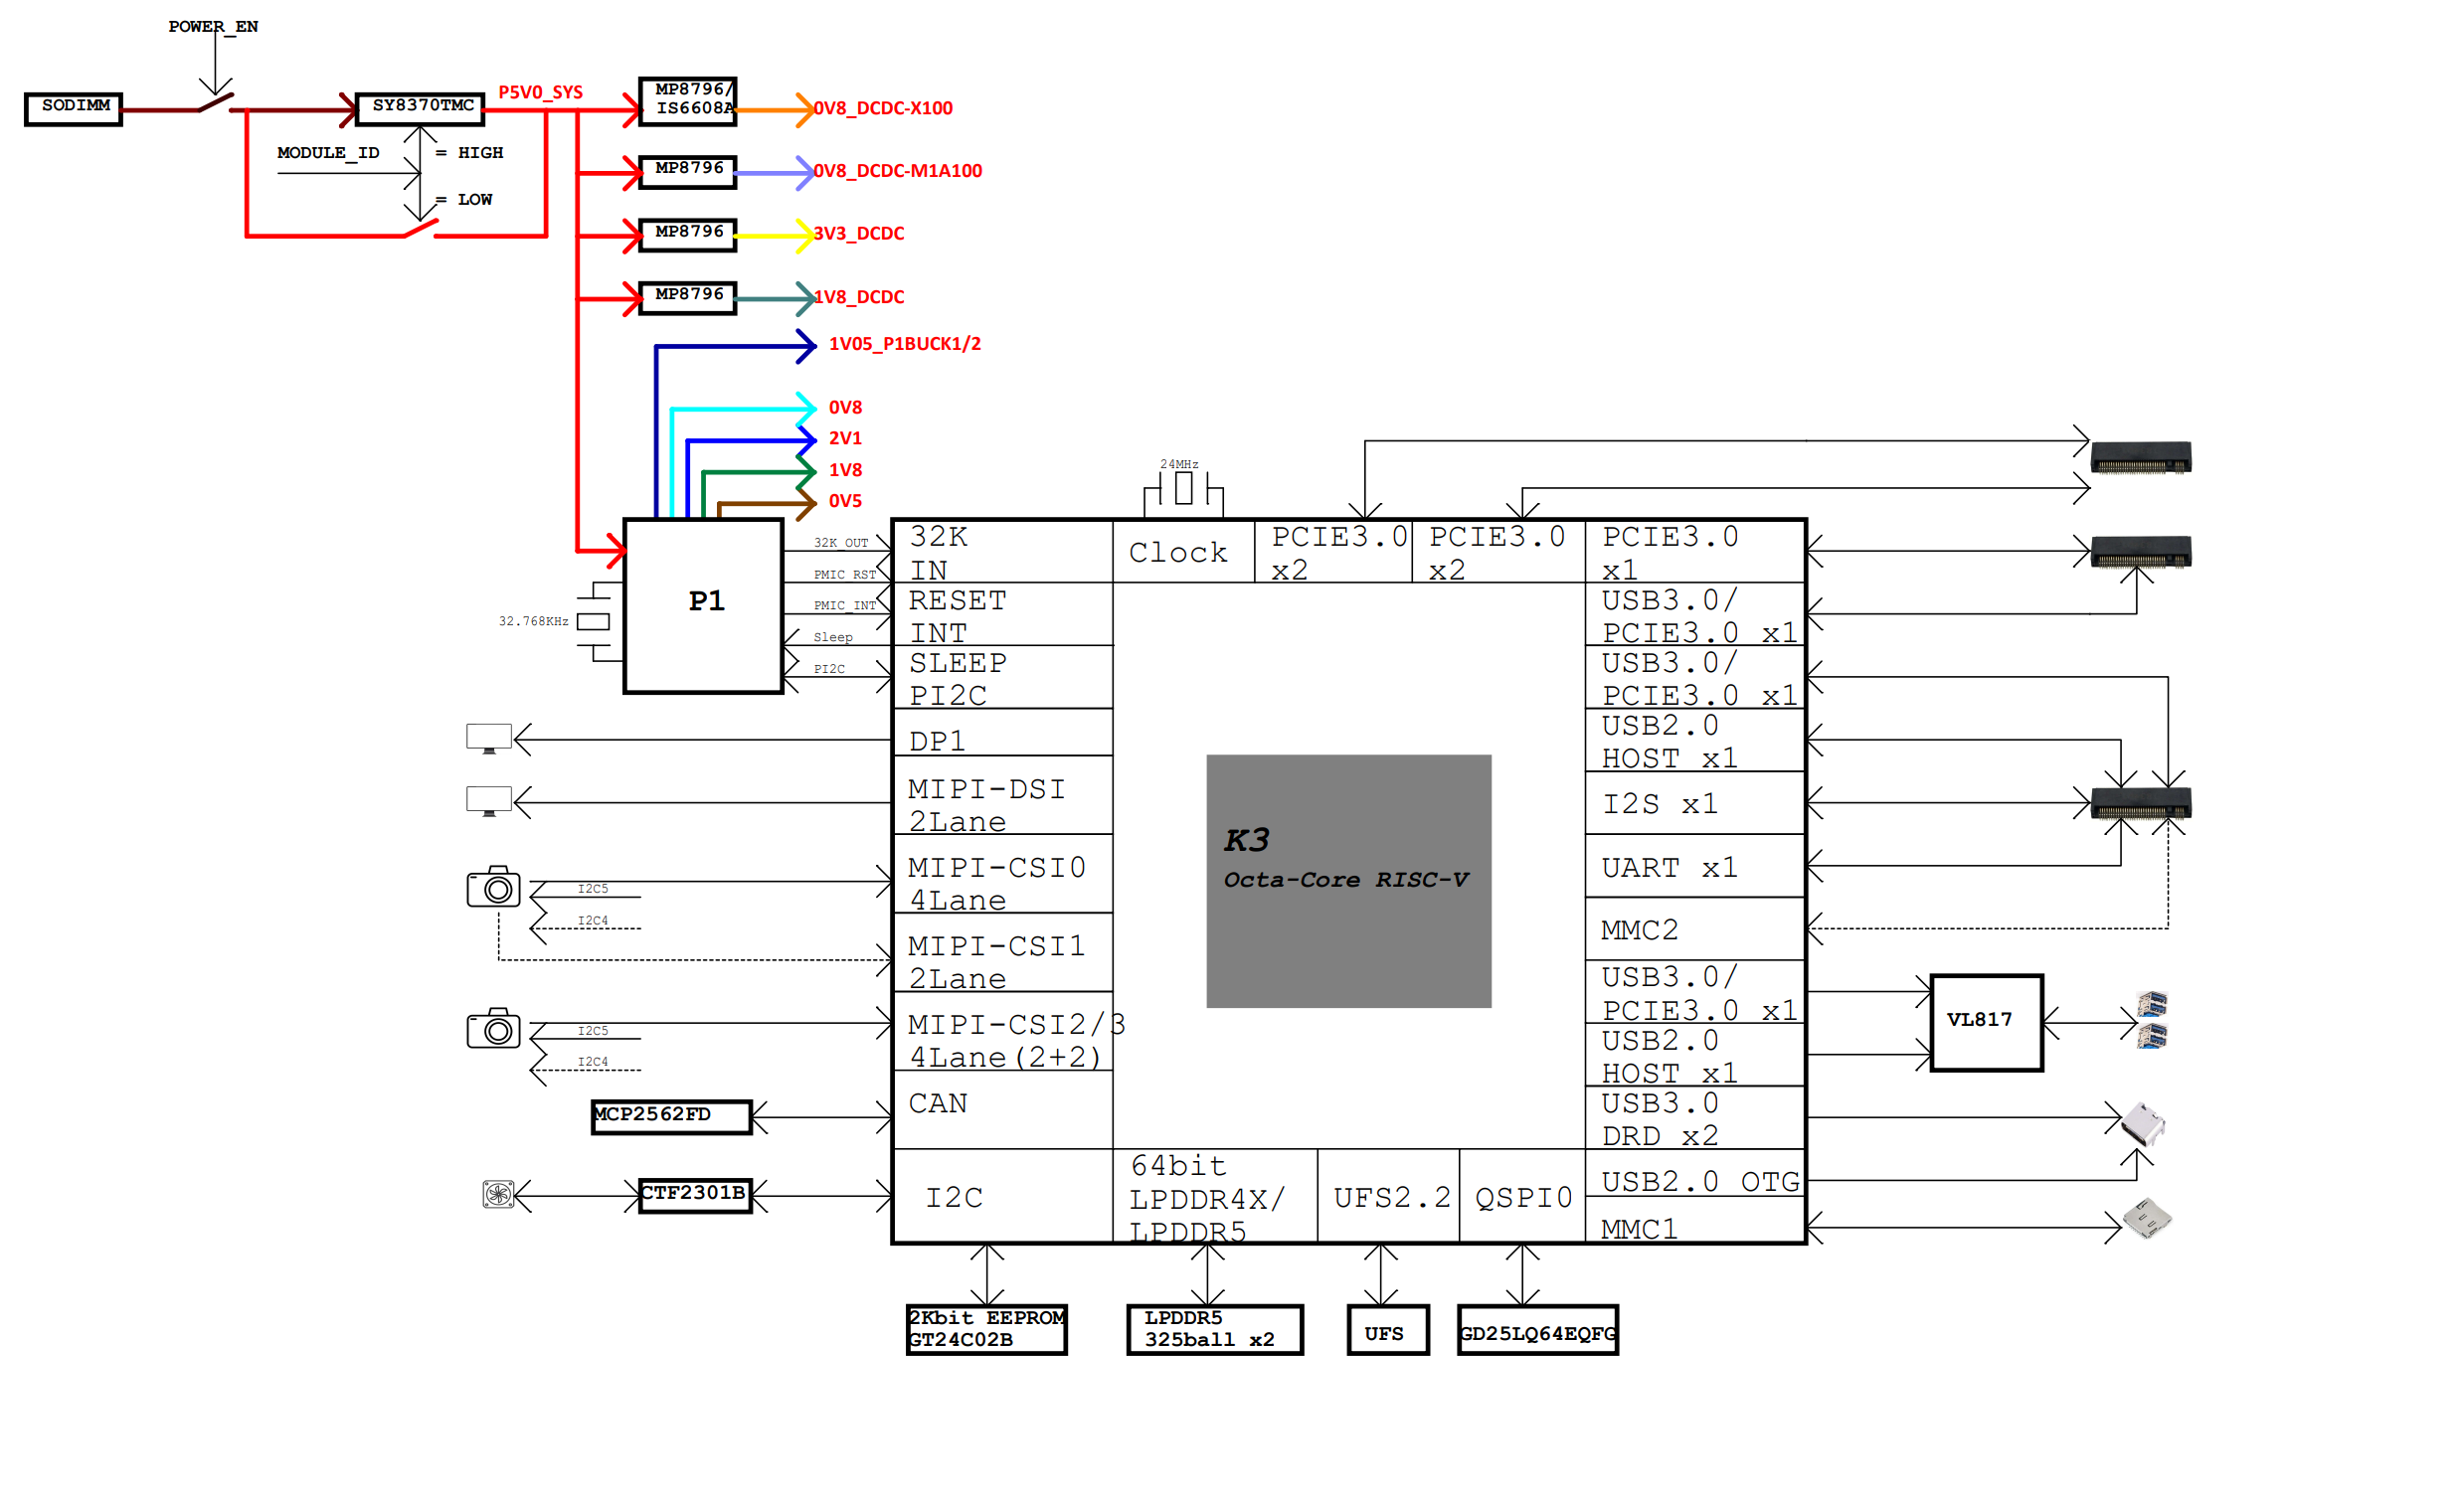Select the lower camera icon near MIPI-CSI2/3

[493, 1029]
